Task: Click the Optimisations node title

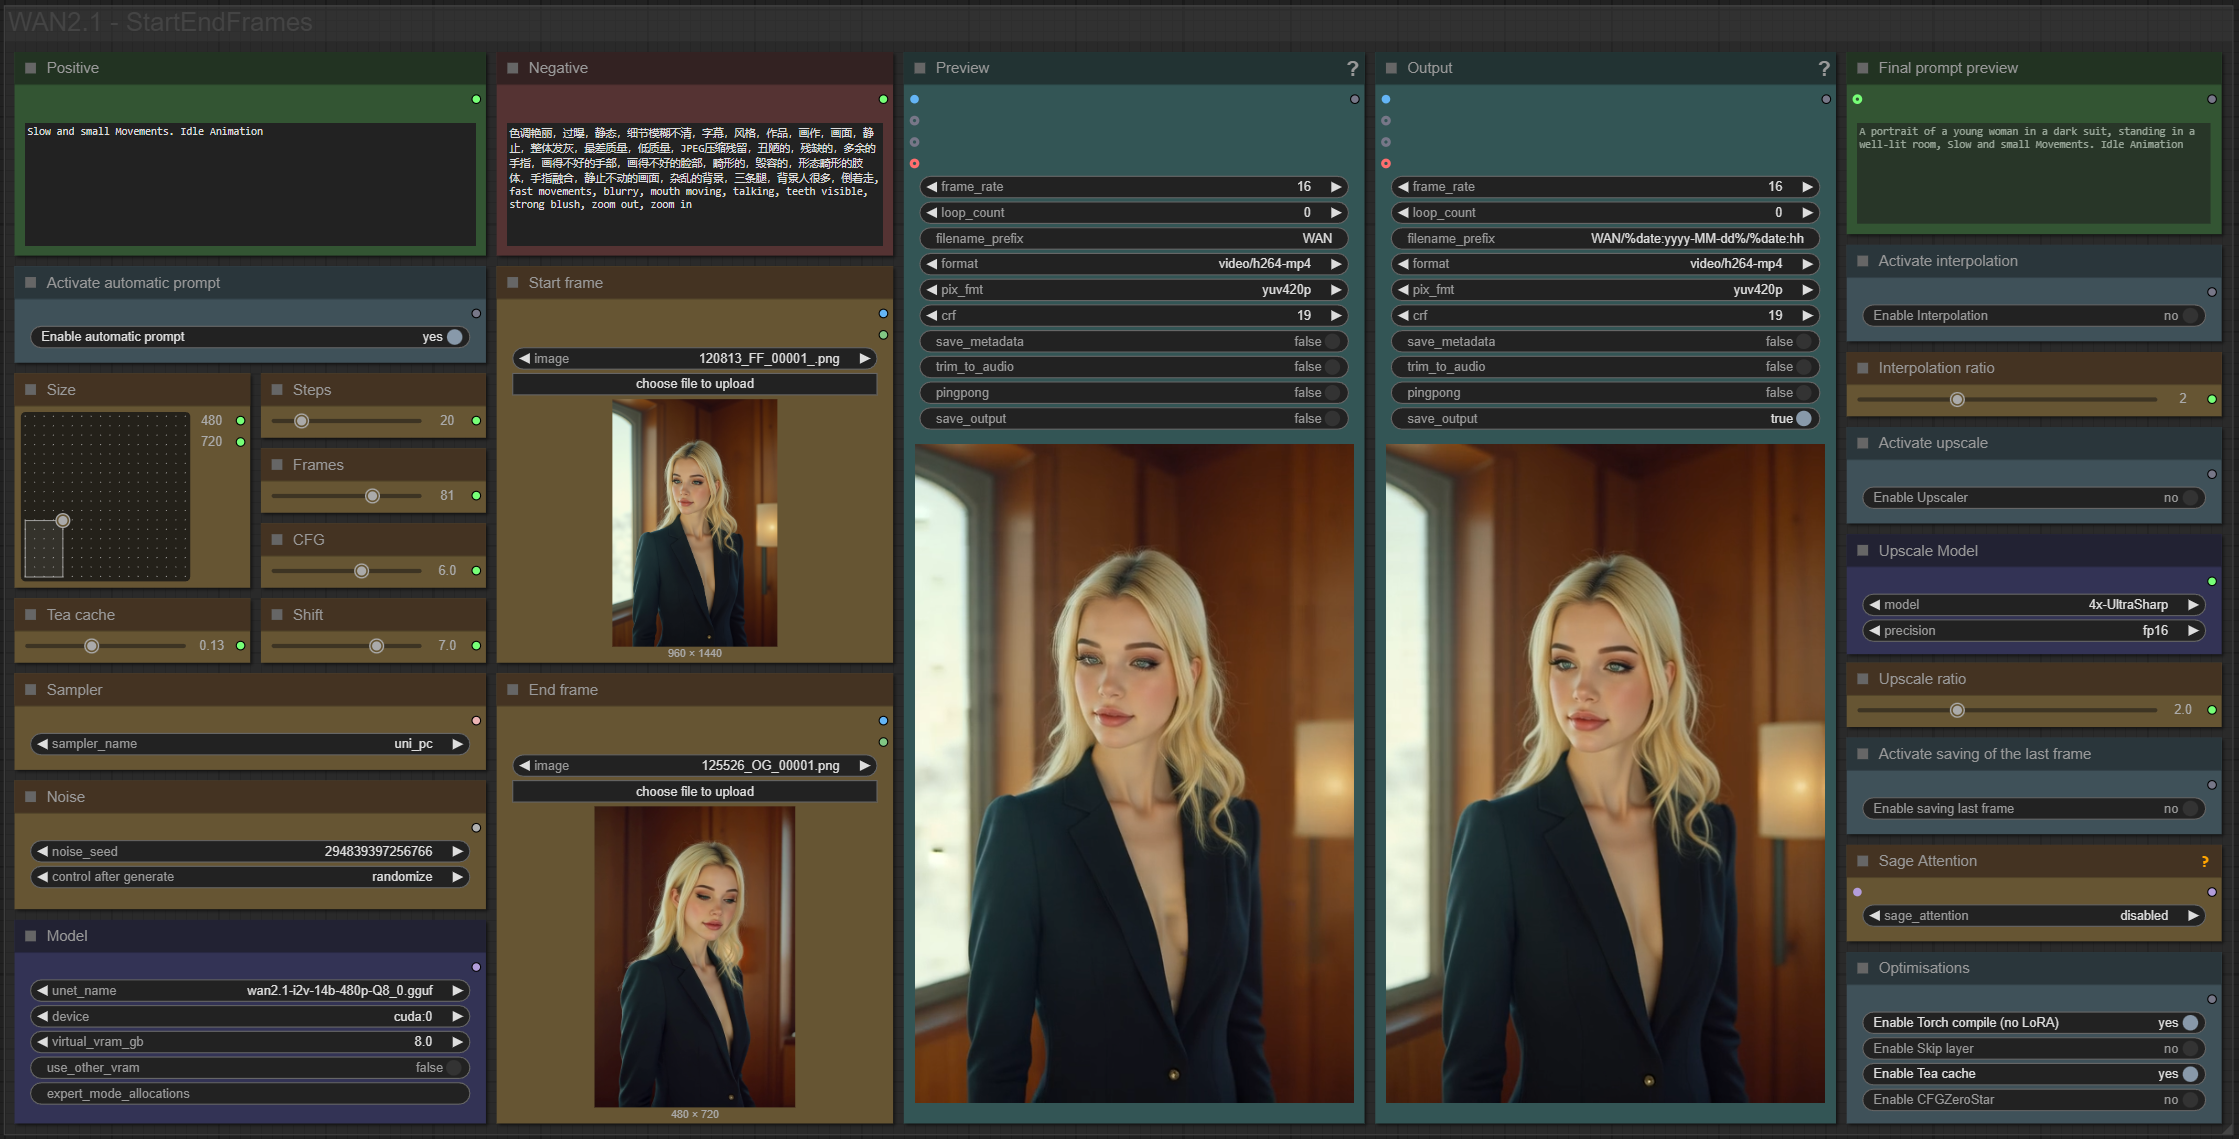Action: pos(1923,968)
